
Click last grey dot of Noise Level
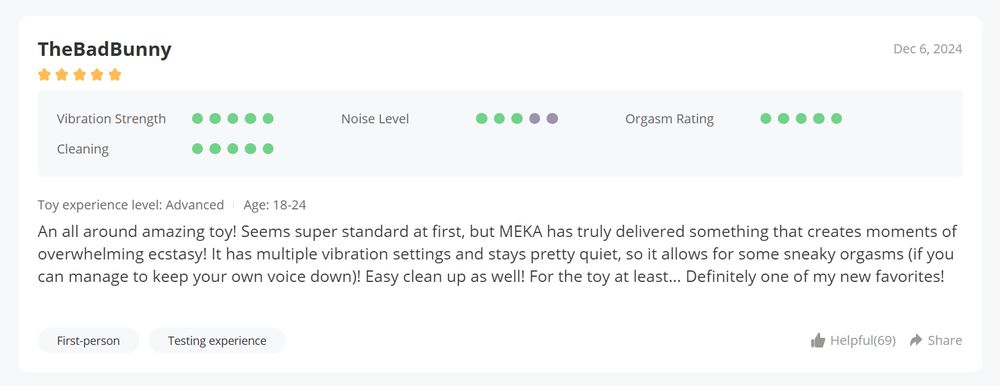click(552, 118)
